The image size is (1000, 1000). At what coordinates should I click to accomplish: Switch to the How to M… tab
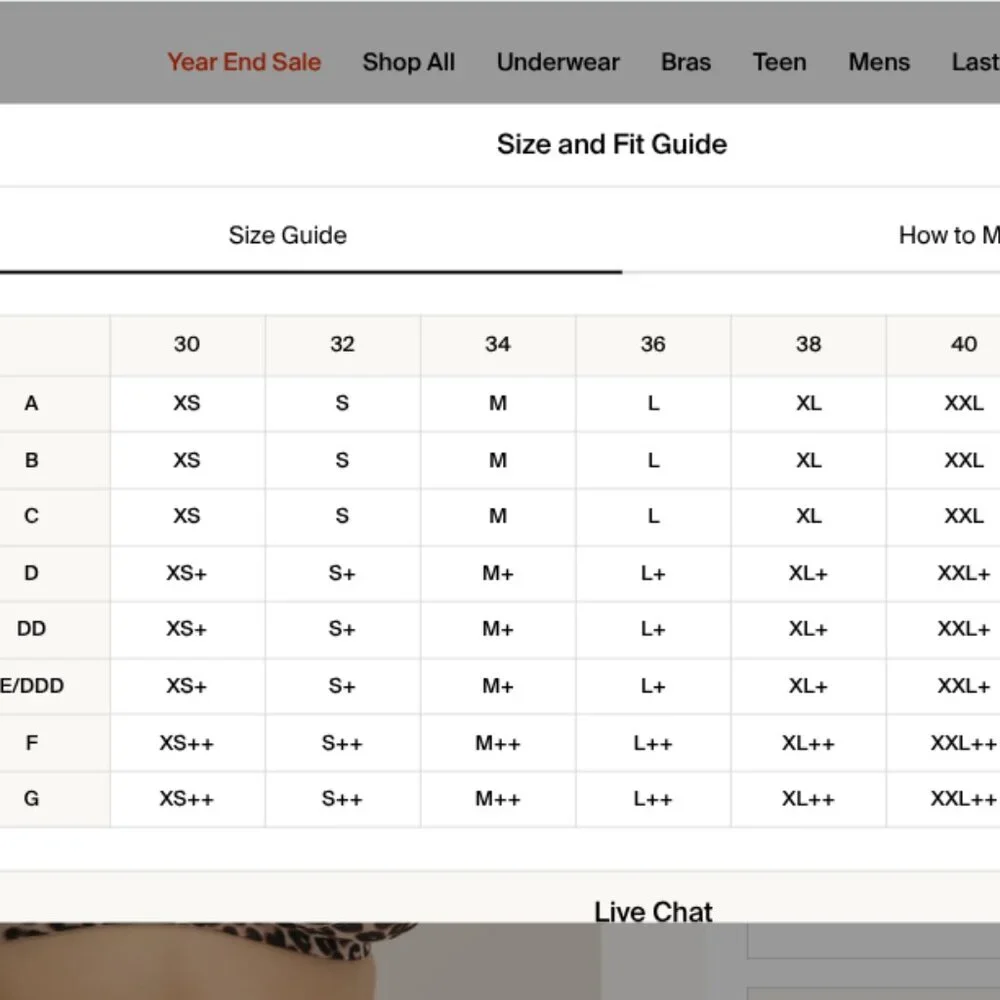pos(949,235)
